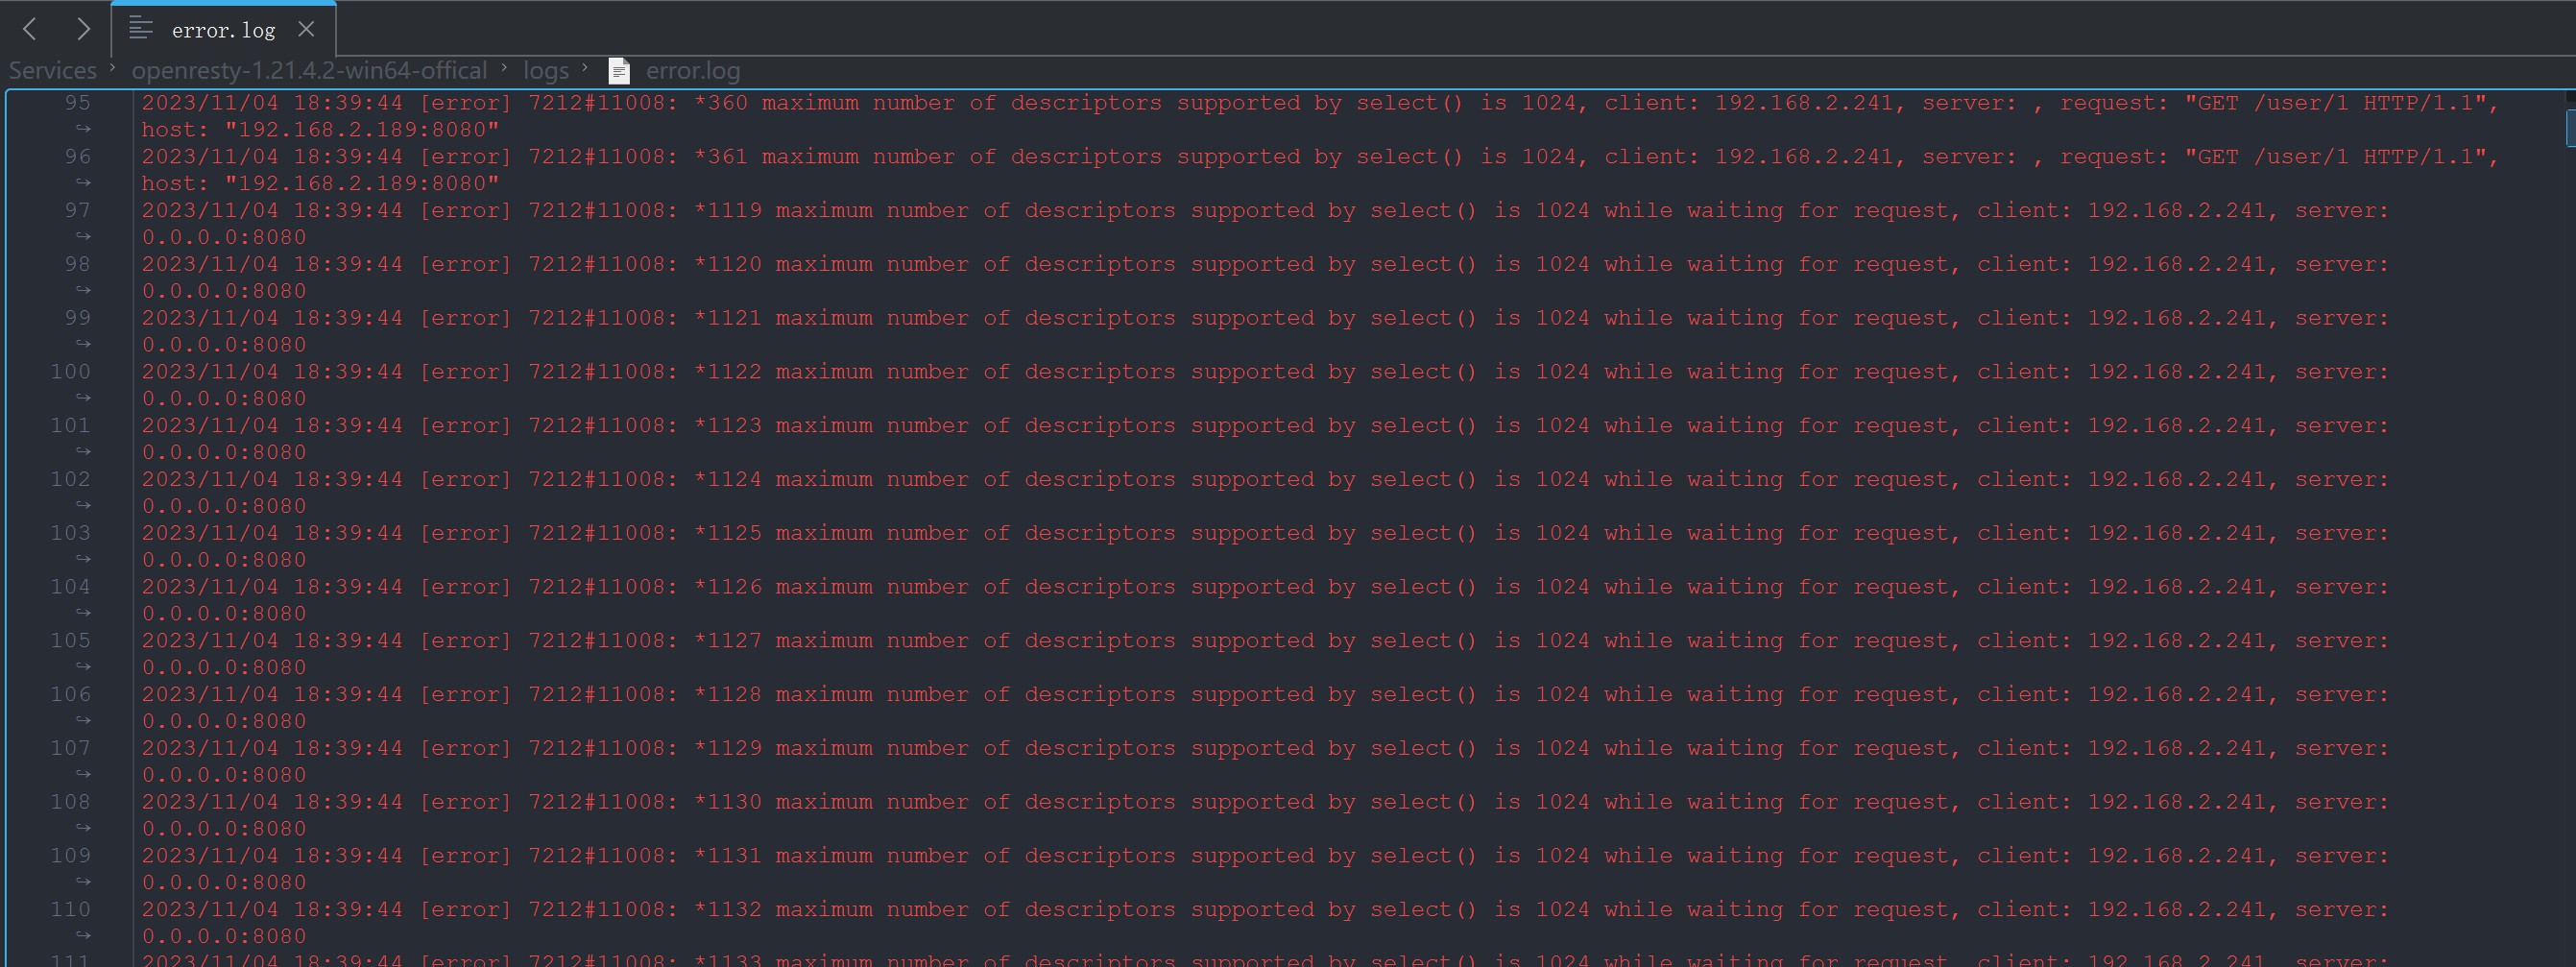Click line number 107 in gutter

coord(71,749)
